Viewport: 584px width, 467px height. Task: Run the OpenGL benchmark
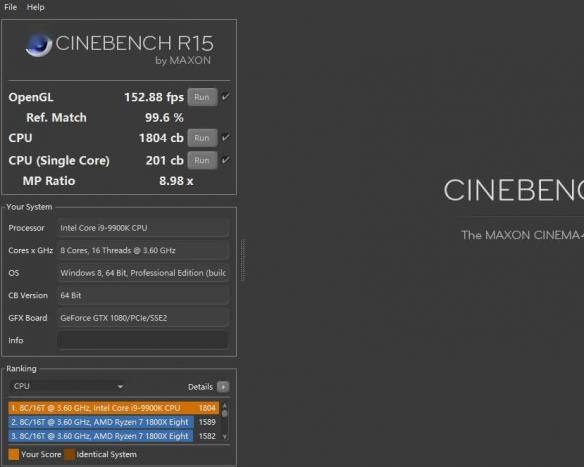tap(202, 97)
